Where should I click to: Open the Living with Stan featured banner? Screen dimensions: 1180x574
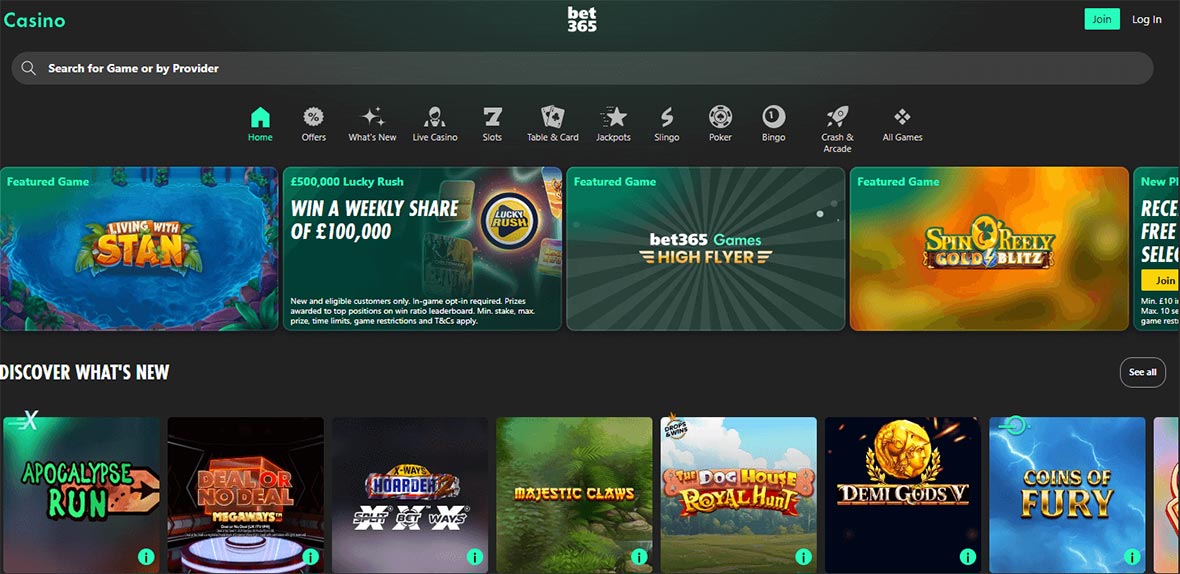point(139,248)
